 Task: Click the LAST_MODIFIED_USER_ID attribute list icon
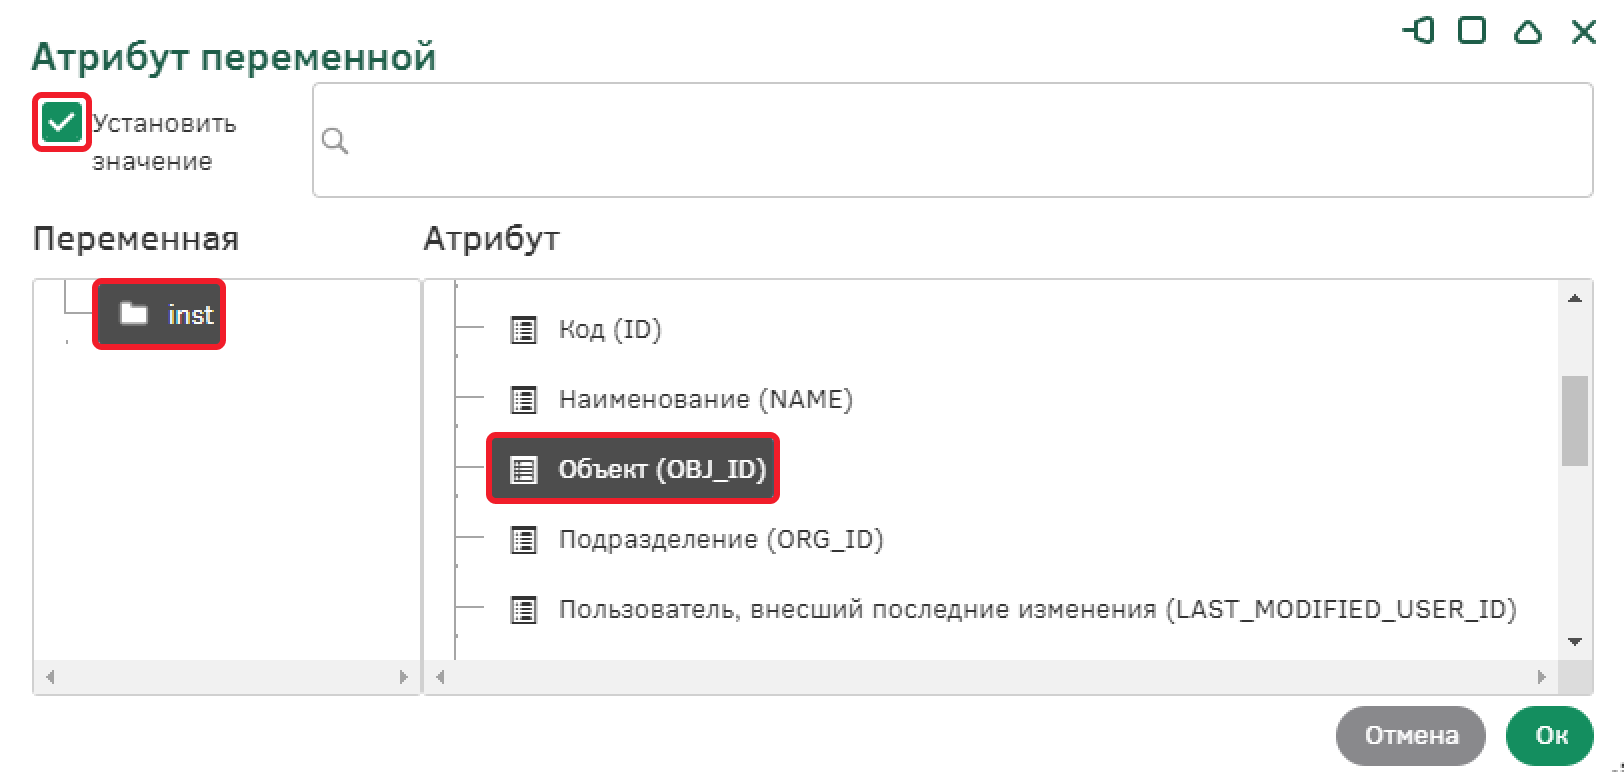[523, 610]
